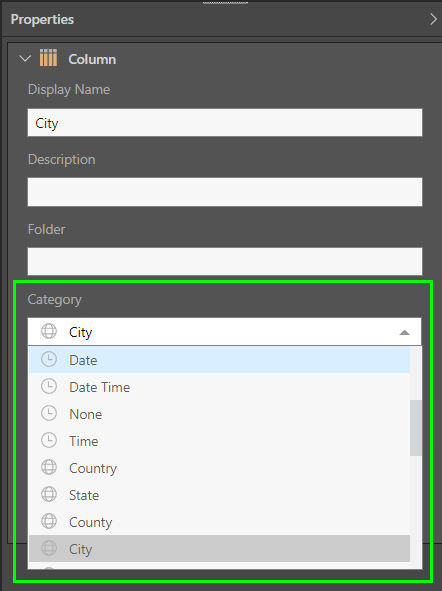Viewport: 442px width, 591px height.
Task: Click the globe icon beside County
Action: point(49,522)
